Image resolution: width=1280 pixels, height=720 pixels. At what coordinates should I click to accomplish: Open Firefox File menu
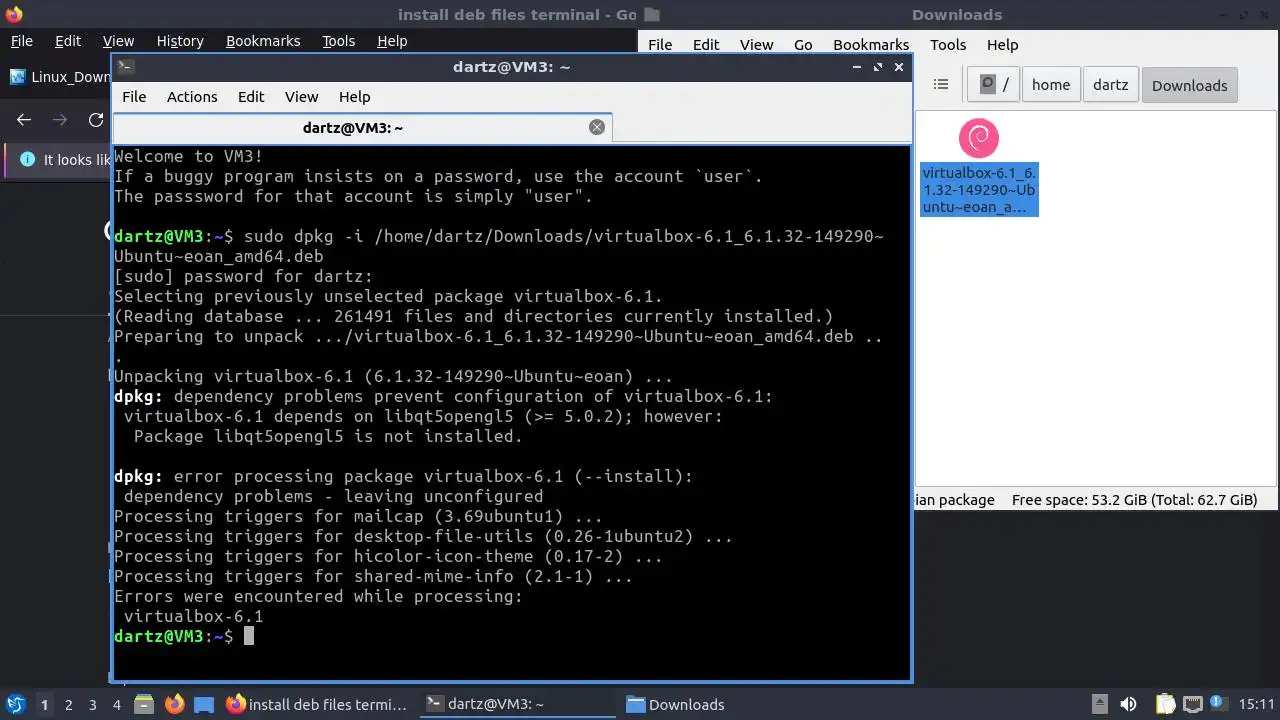coord(21,41)
